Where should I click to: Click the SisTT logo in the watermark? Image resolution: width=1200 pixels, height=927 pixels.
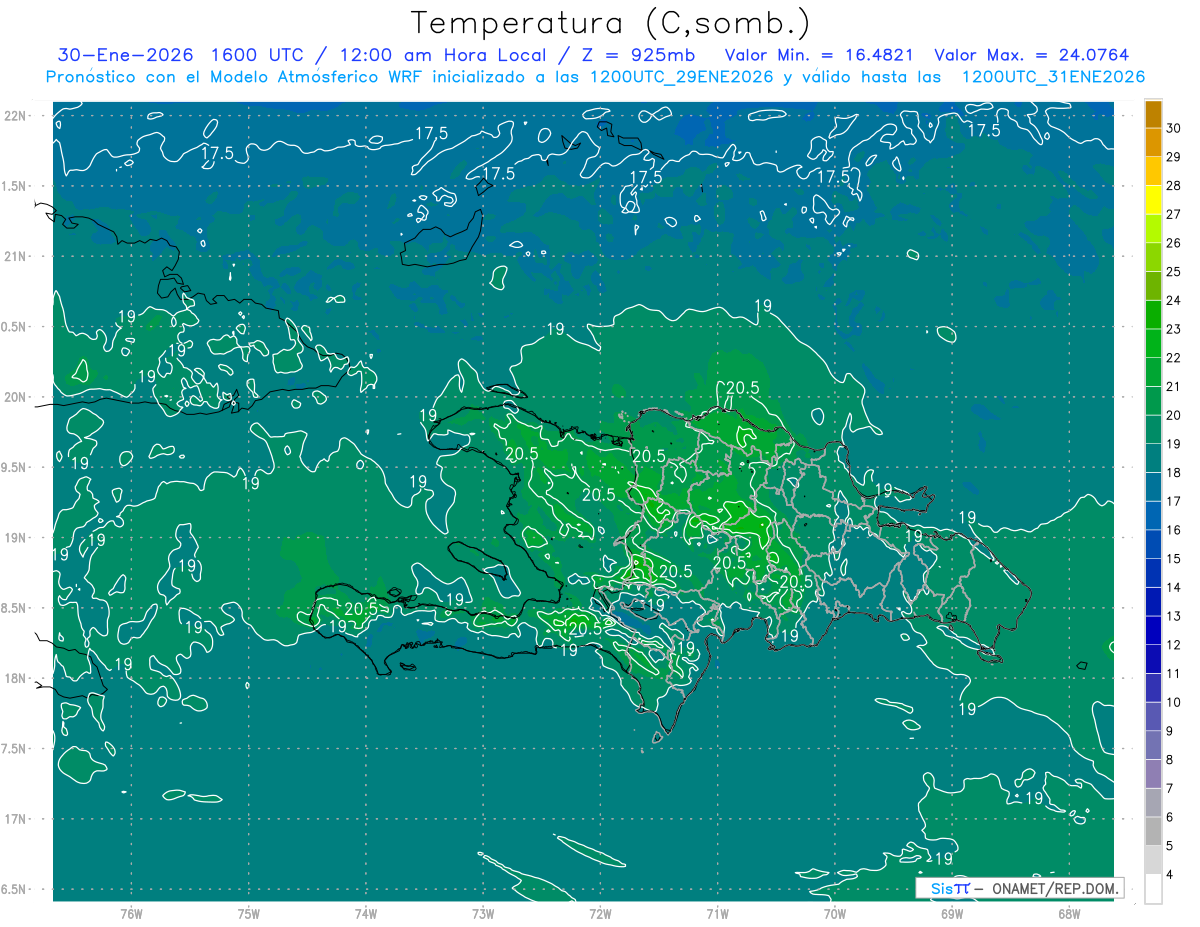point(950,888)
